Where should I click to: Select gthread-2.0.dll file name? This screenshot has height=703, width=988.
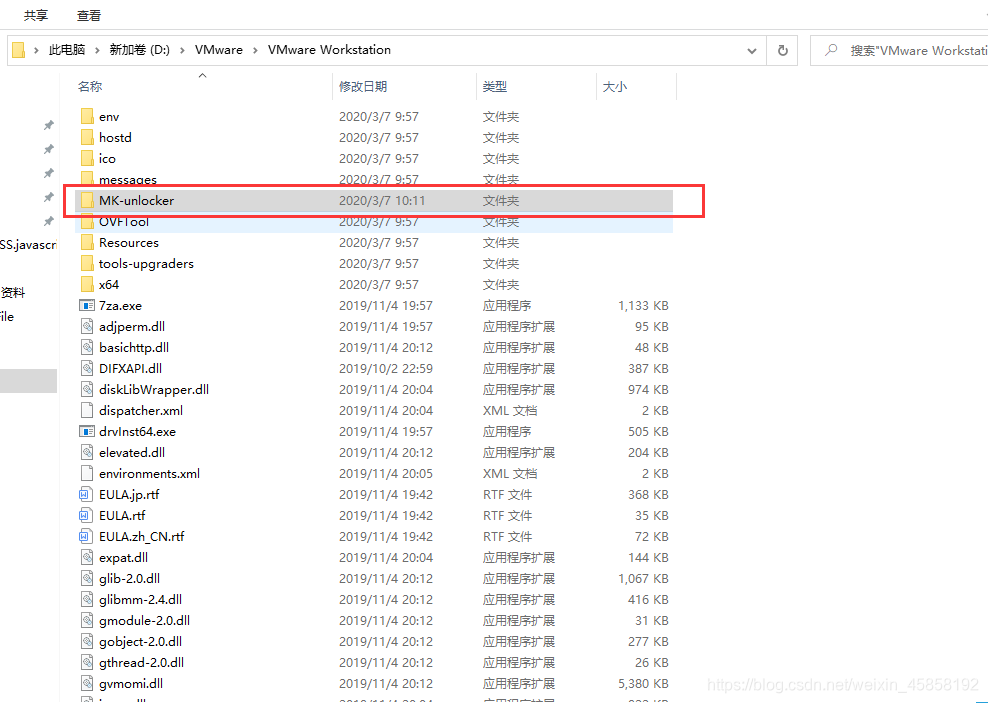pyautogui.click(x=142, y=662)
